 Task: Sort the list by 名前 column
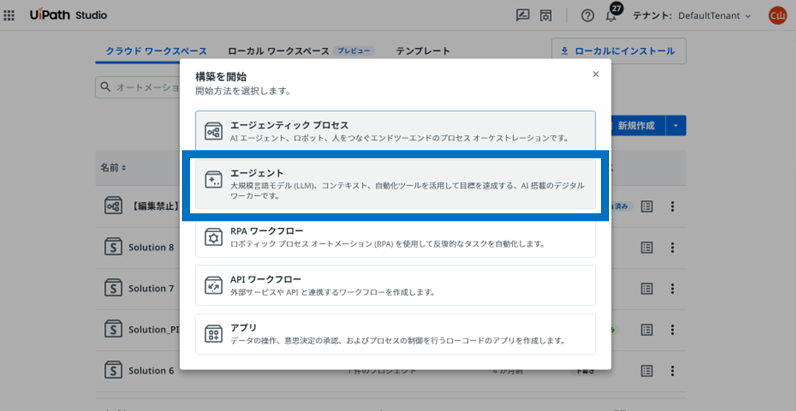click(x=113, y=167)
